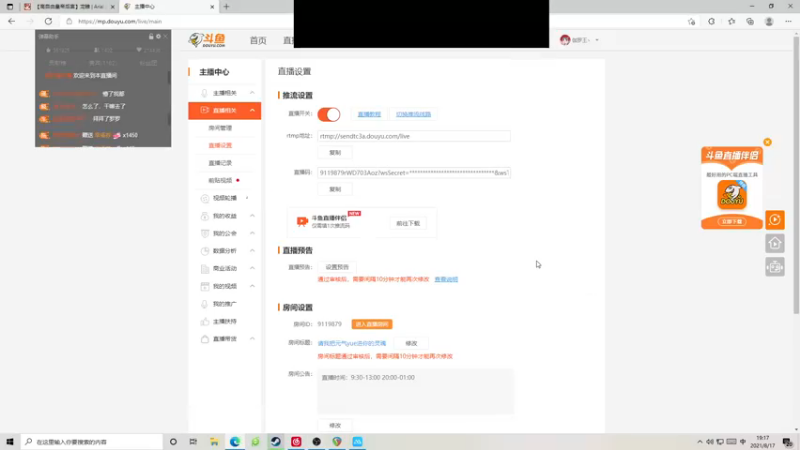Copy the stream code with its 复制 button
The width and height of the screenshot is (800, 450).
click(x=335, y=189)
